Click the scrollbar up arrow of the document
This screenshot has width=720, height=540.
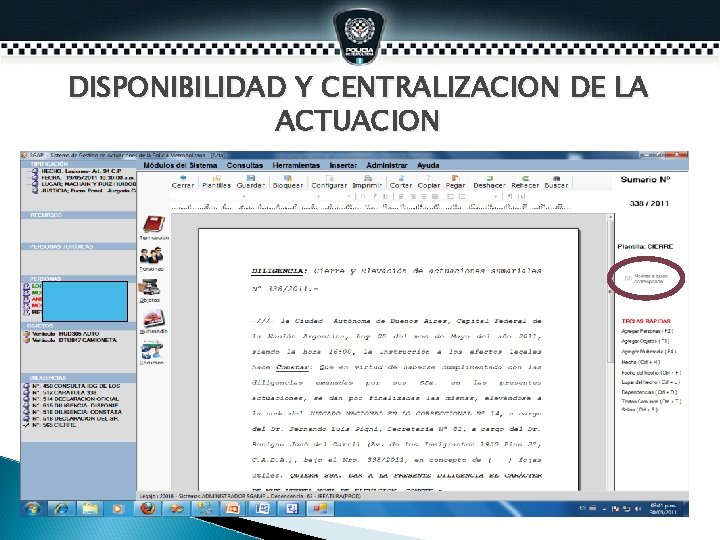[611, 217]
